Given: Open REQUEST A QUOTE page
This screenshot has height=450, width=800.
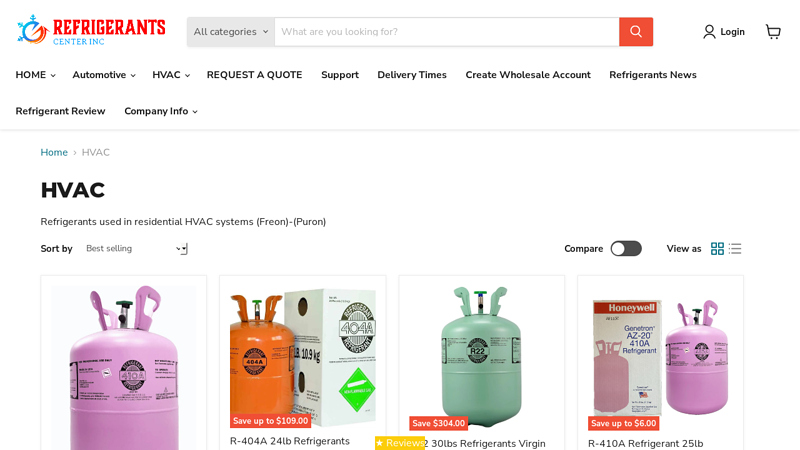Looking at the screenshot, I should pyautogui.click(x=255, y=75).
